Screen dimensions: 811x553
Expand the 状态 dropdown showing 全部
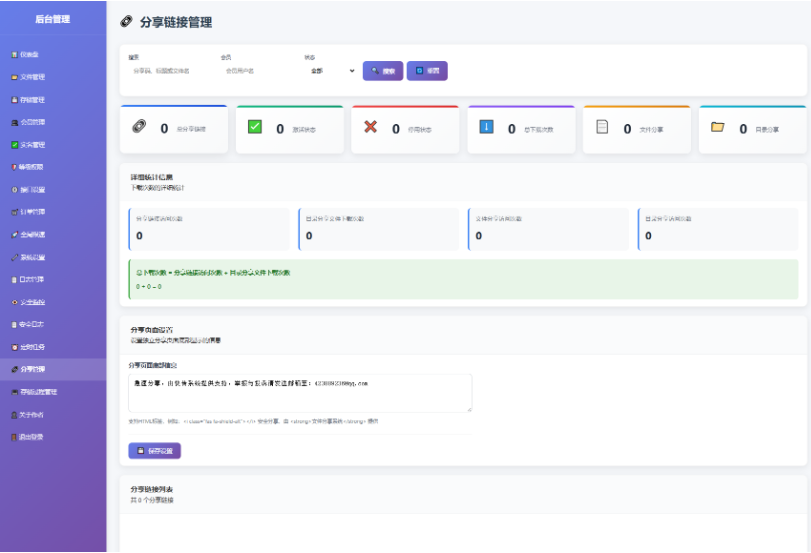tap(330, 71)
